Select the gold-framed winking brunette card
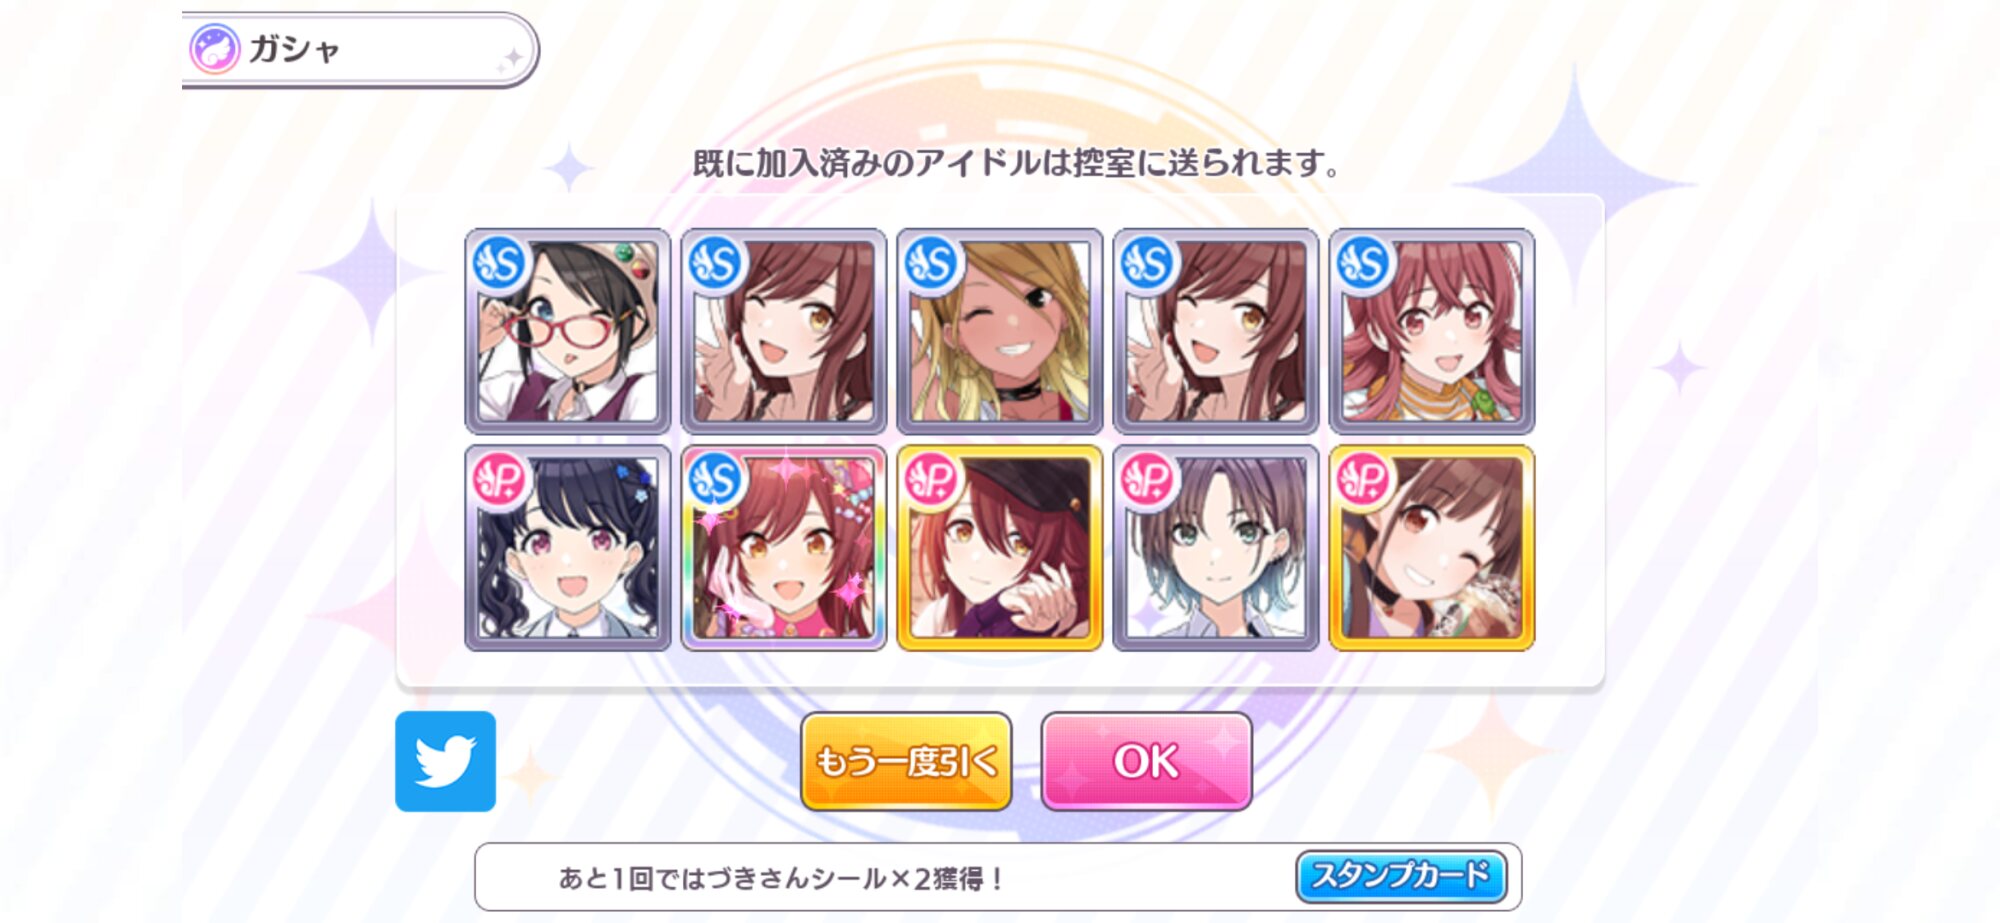This screenshot has width=2000, height=923. 1432,549
